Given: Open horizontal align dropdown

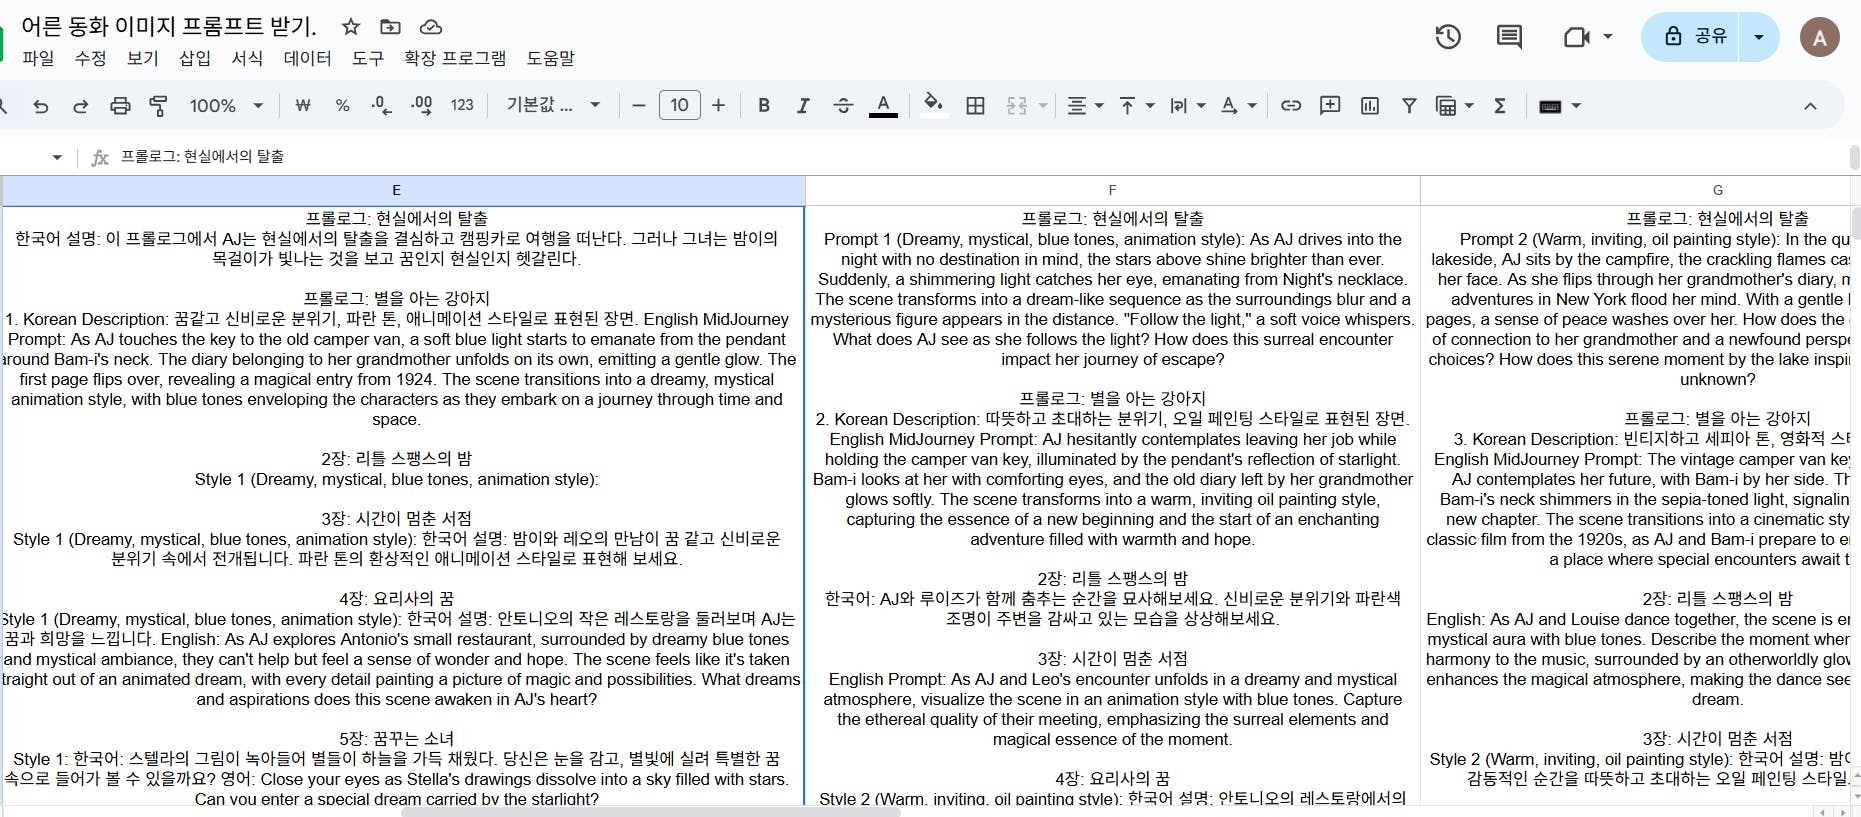Looking at the screenshot, I should [1085, 106].
